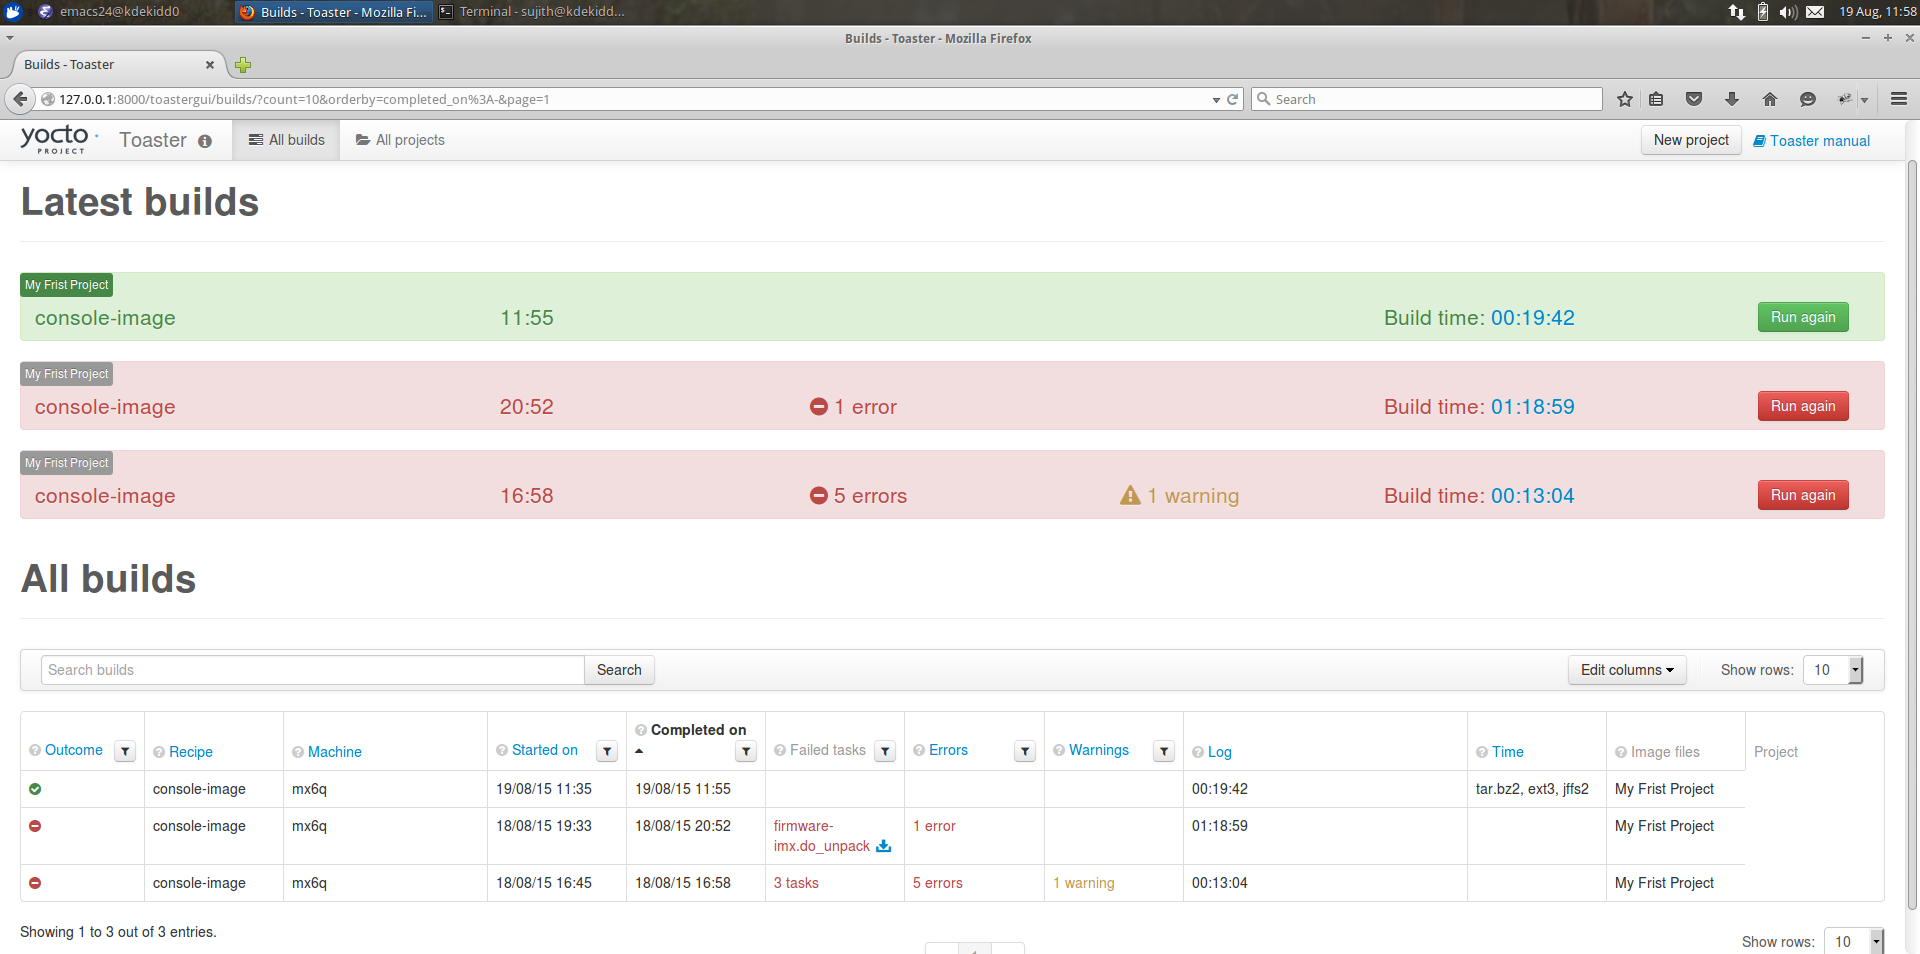The width and height of the screenshot is (1920, 954).
Task: Open Outcome column filter
Action: tap(125, 751)
